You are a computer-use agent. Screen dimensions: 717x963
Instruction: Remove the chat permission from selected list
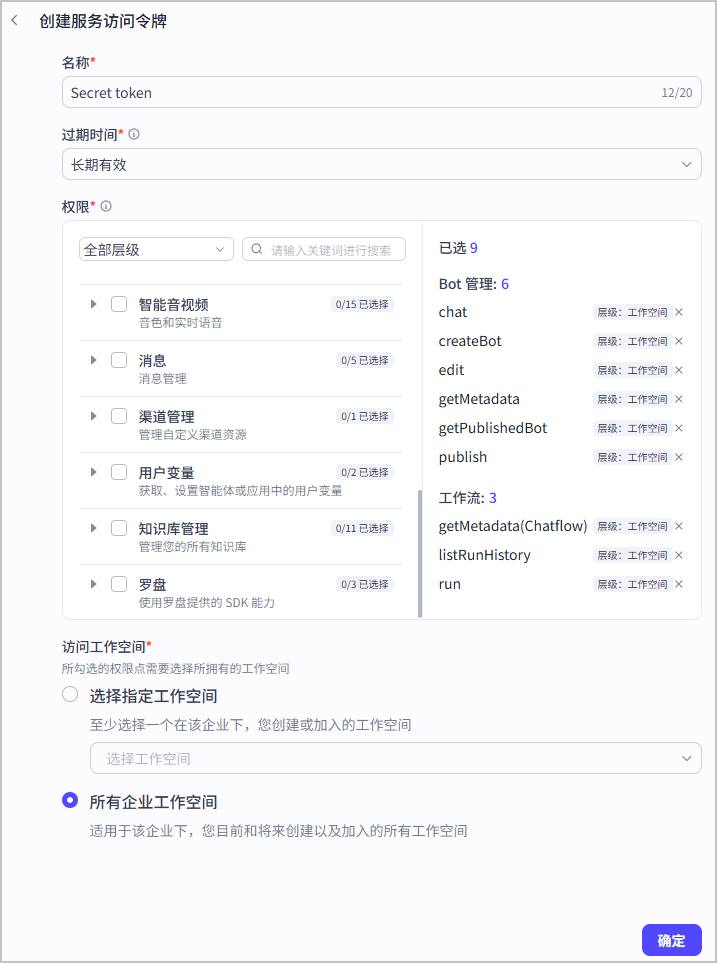tap(679, 312)
